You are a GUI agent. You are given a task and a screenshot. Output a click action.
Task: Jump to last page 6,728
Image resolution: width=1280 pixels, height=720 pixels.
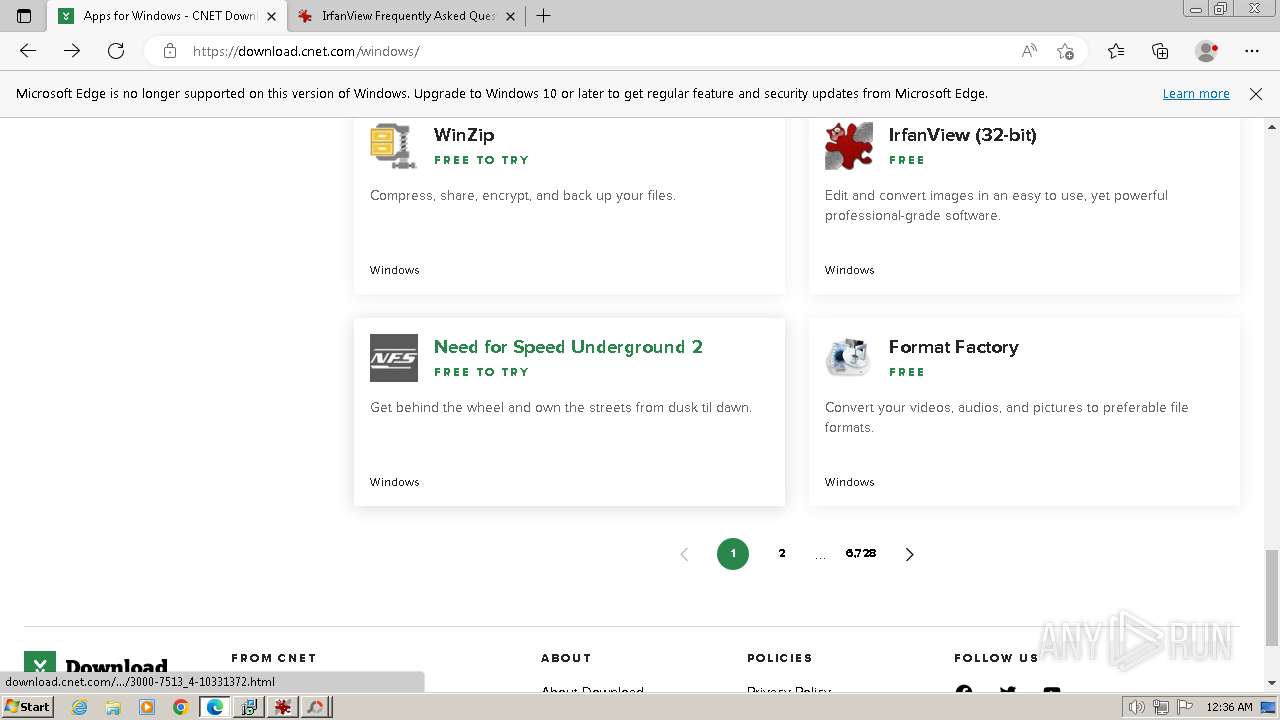click(x=860, y=554)
